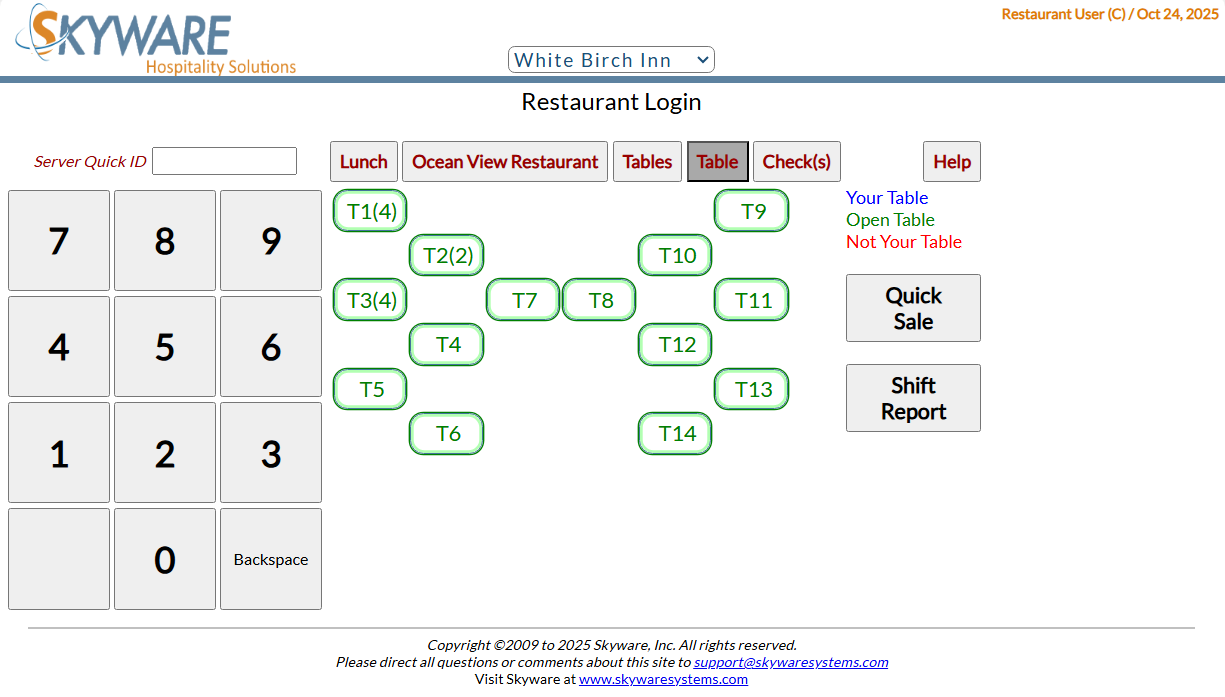Select the Lunch meal period button
Viewport: 1225px width, 697px height.
point(364,162)
